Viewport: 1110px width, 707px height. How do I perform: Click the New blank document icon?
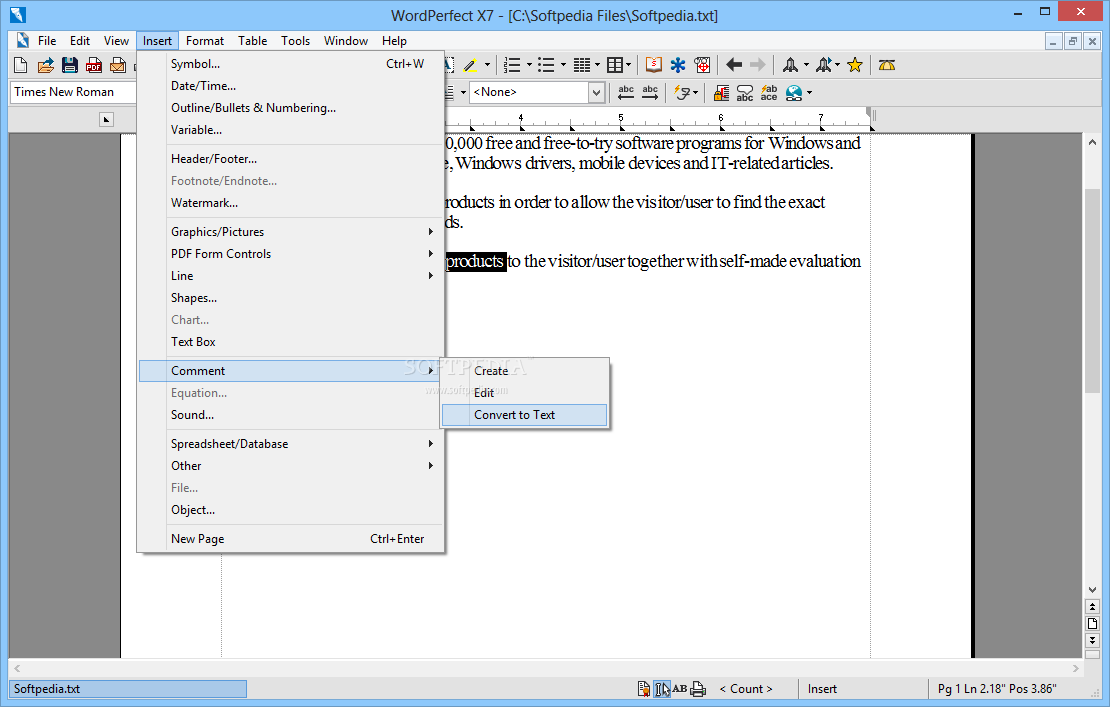[x=21, y=65]
